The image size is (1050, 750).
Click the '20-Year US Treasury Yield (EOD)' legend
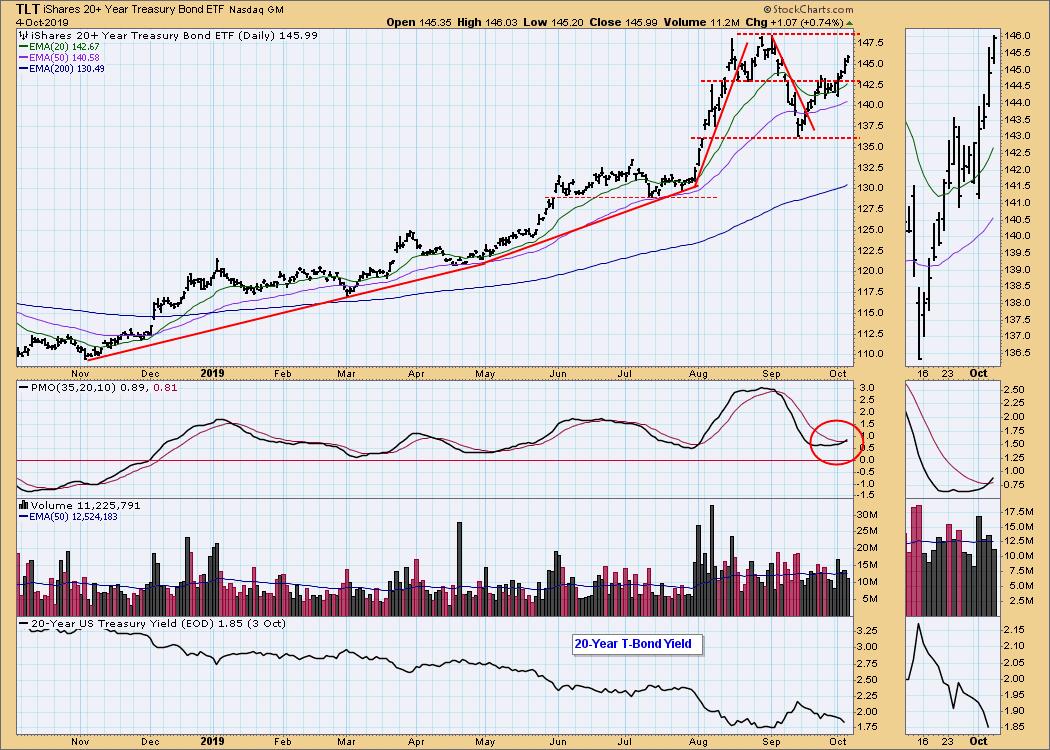(152, 623)
